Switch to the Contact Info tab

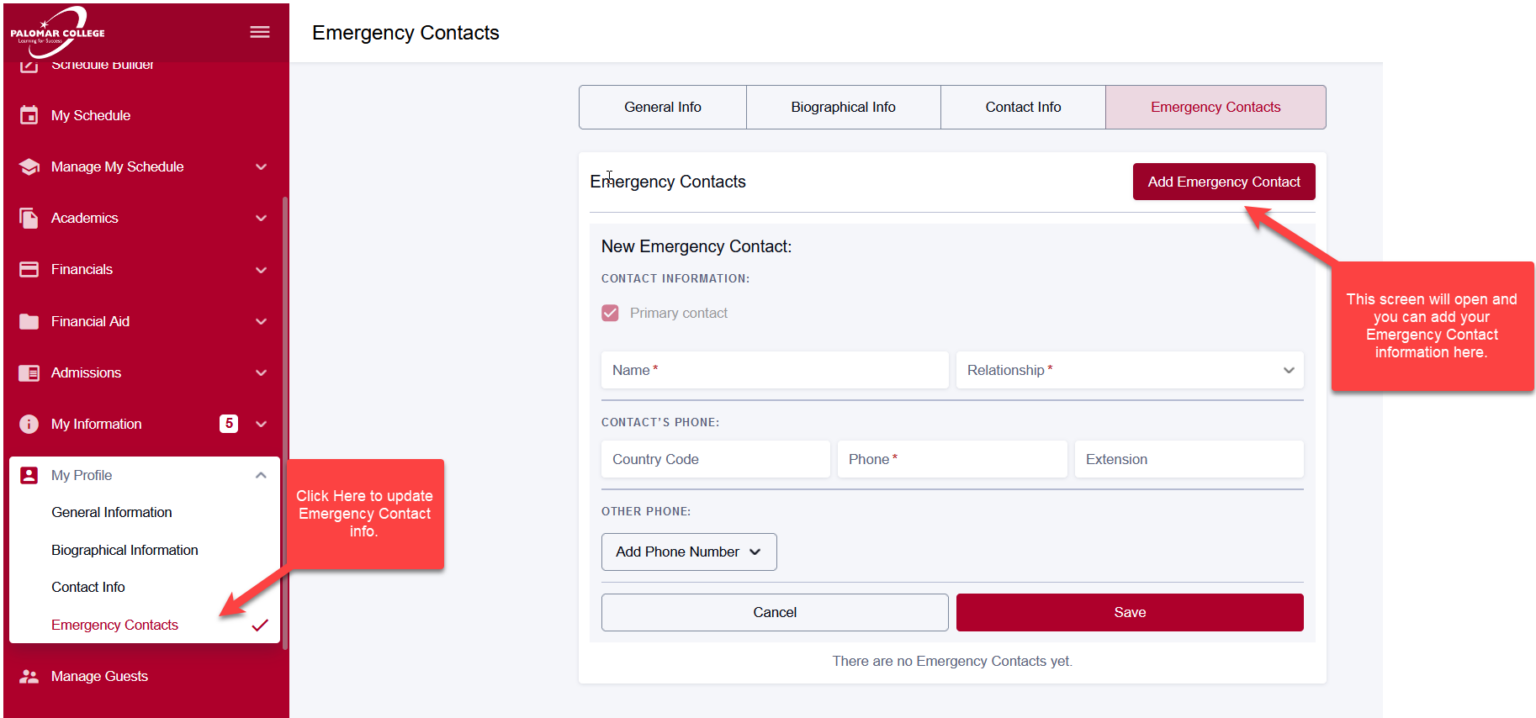(x=1023, y=107)
